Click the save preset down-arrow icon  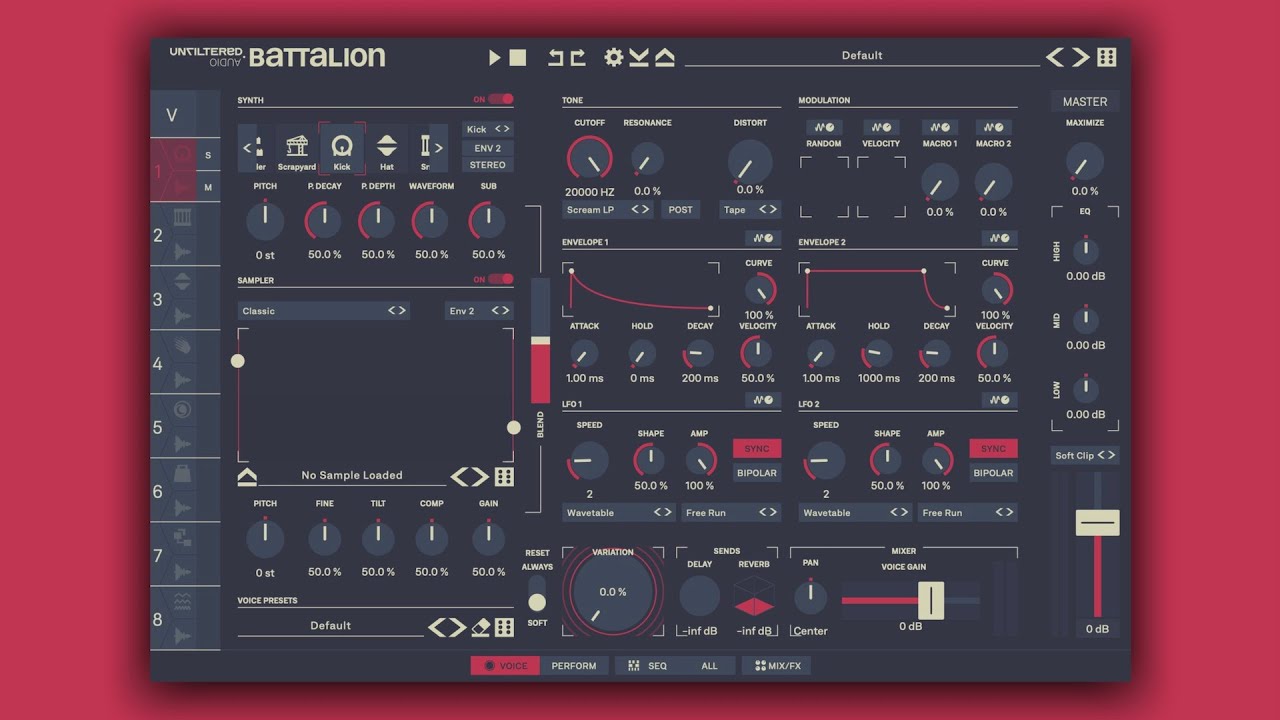coord(639,57)
